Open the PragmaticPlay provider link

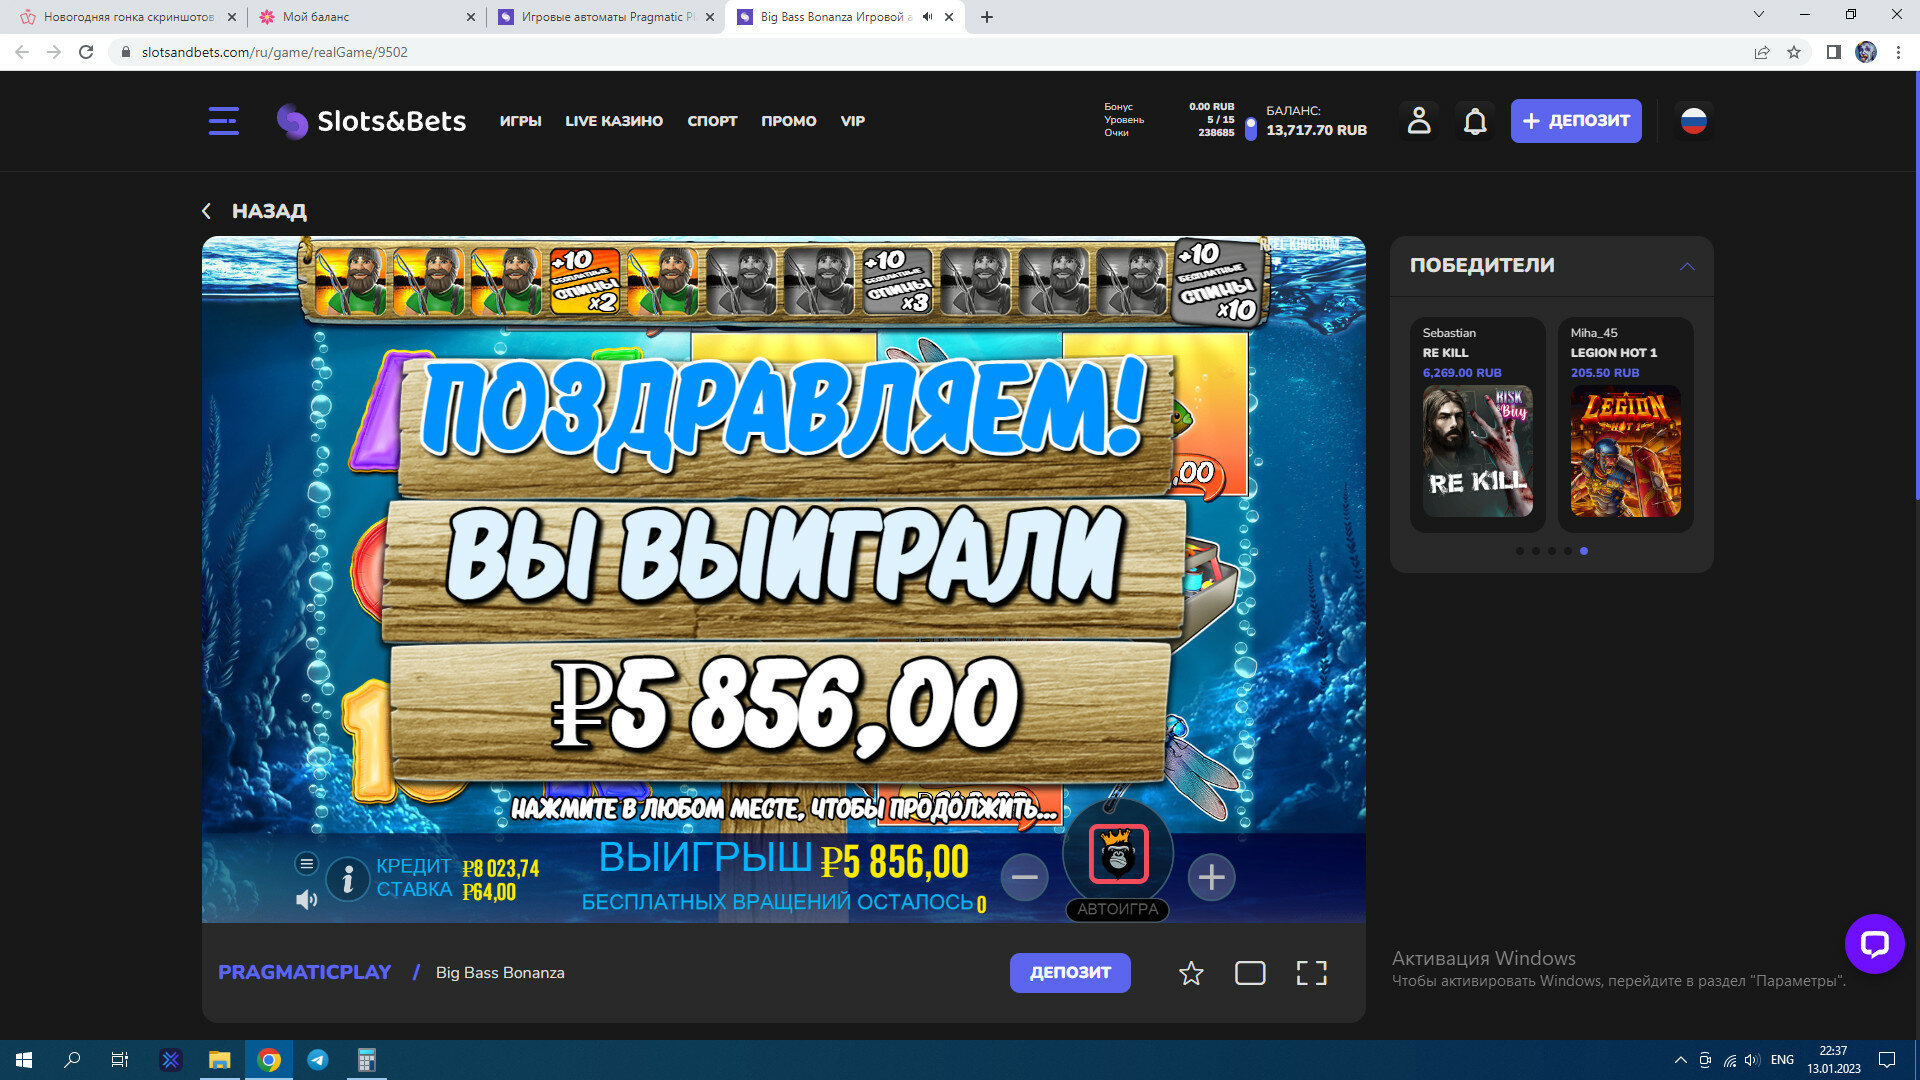305,972
